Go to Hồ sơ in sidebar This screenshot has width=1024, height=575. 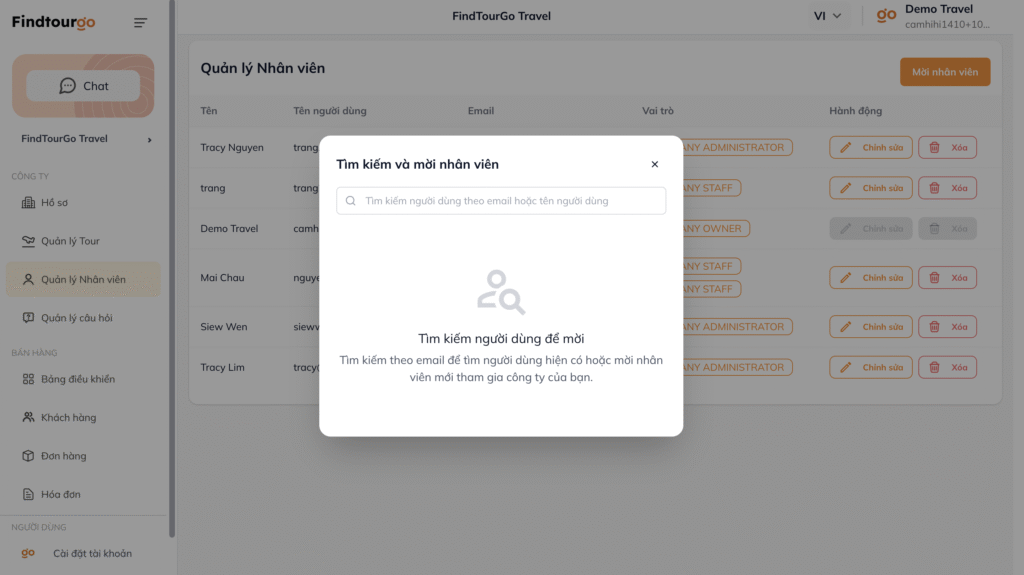(x=54, y=203)
